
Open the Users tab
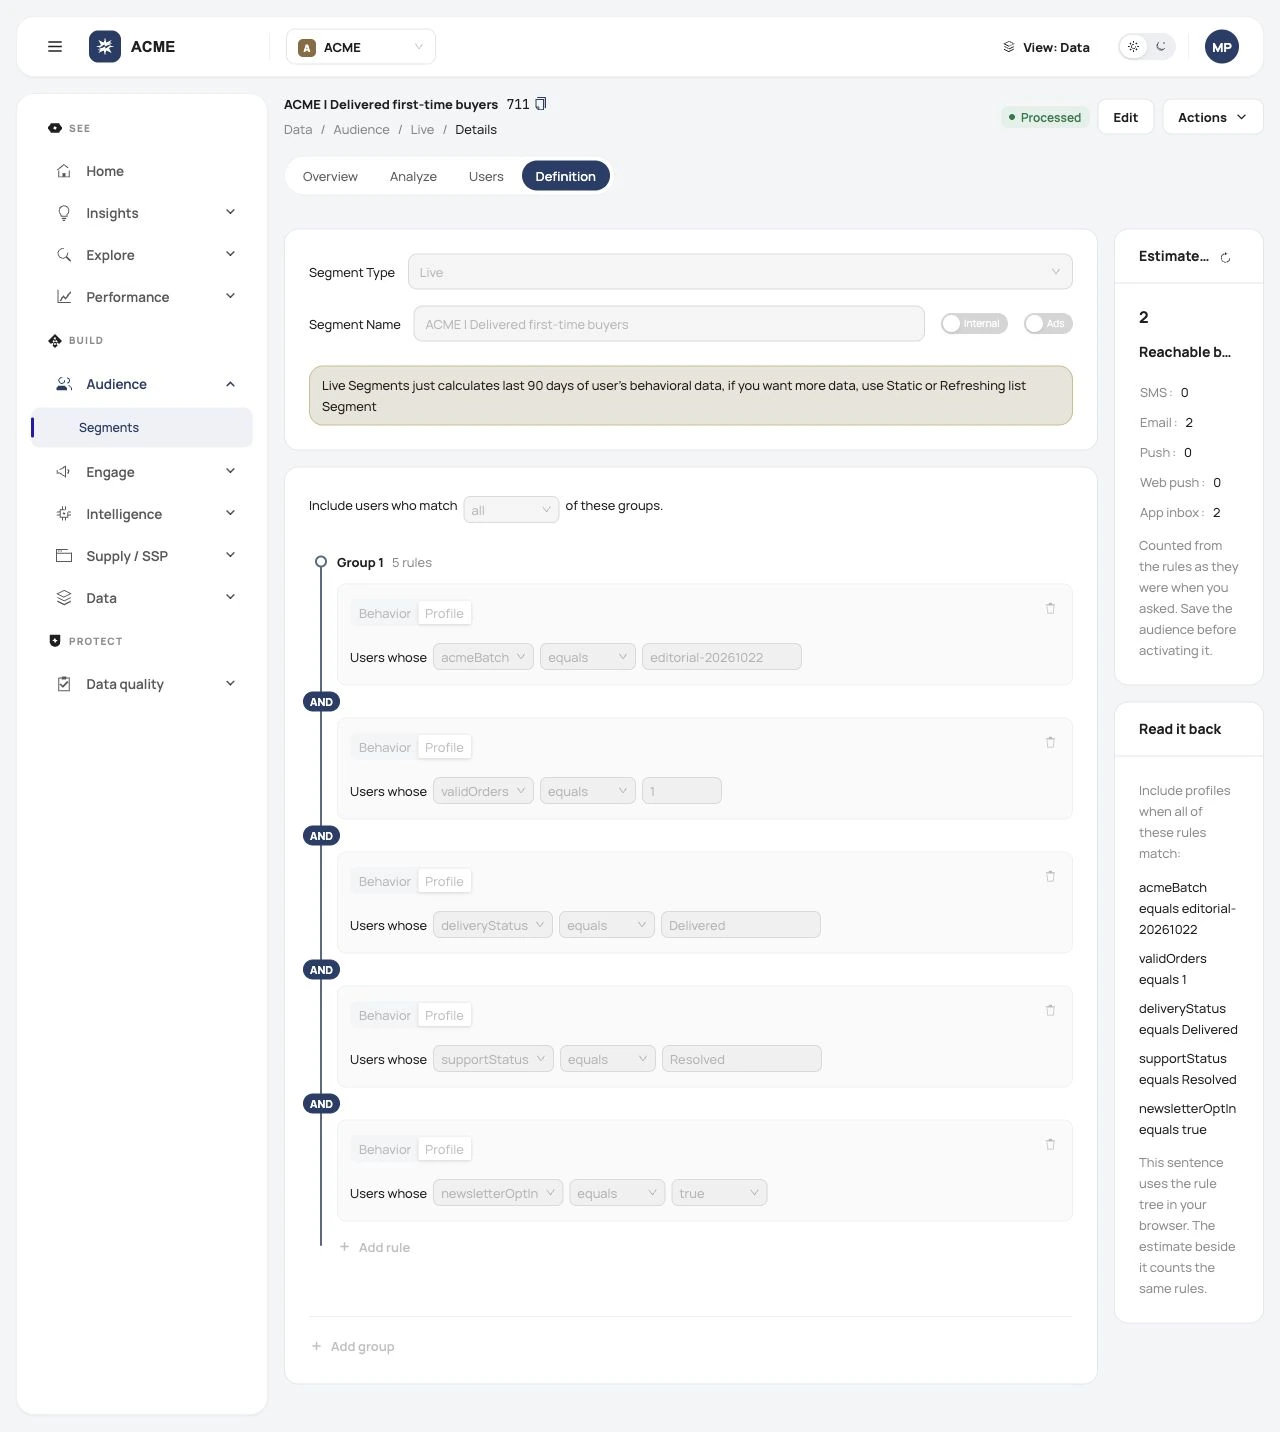pos(486,176)
